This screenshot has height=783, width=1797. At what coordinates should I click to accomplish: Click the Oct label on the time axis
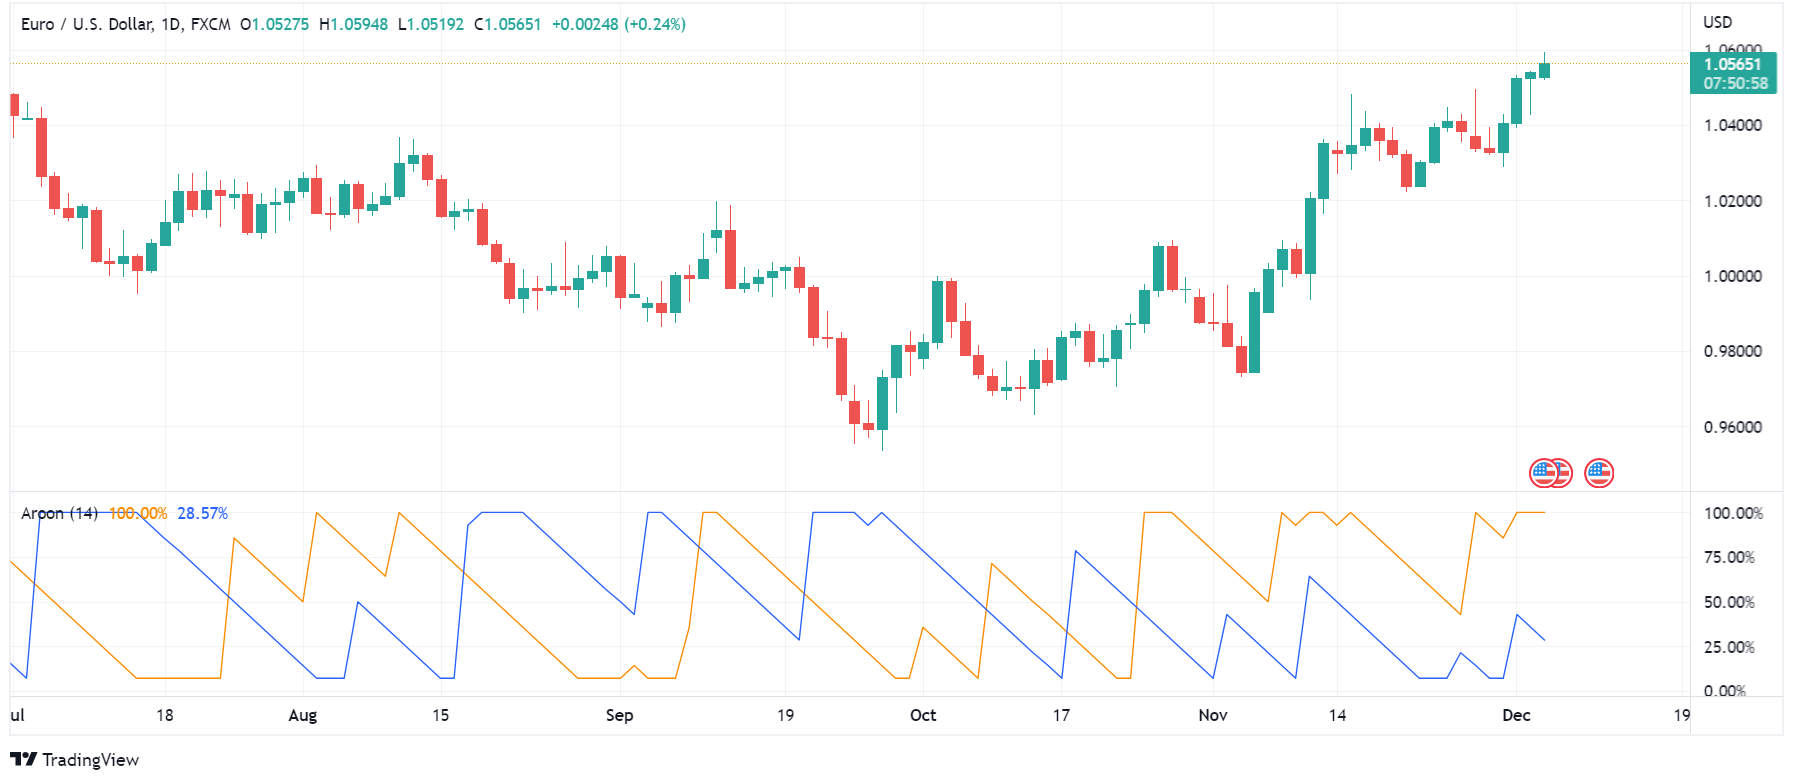point(923,715)
